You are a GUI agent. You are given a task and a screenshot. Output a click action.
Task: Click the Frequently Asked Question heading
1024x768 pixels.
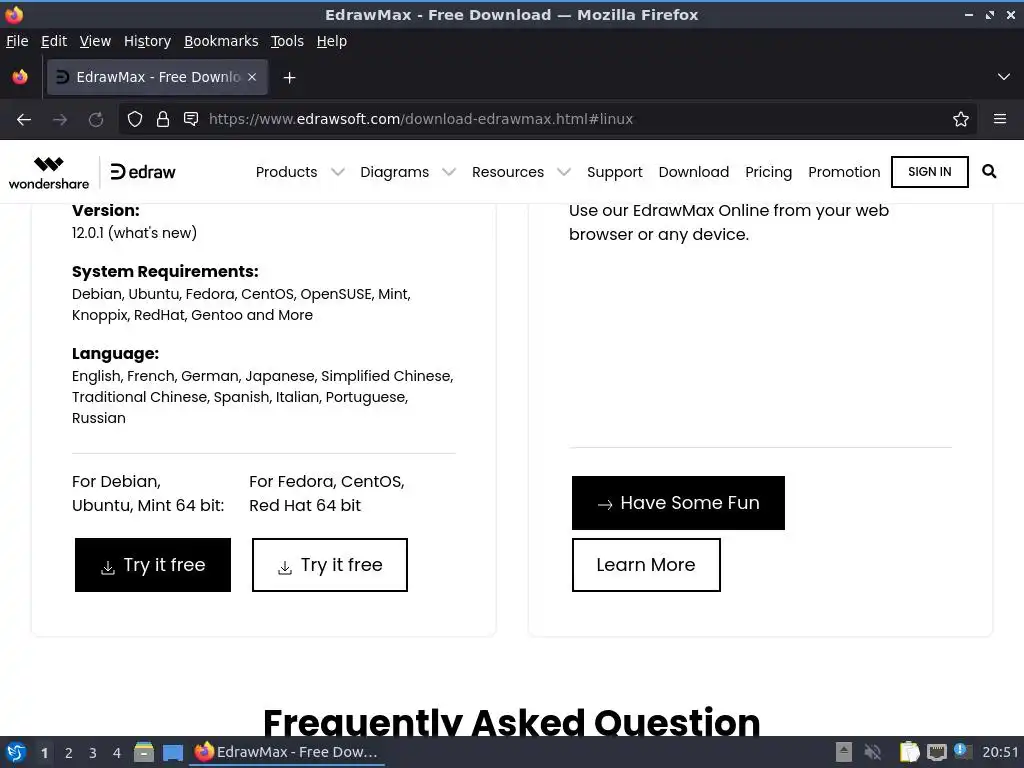[511, 722]
